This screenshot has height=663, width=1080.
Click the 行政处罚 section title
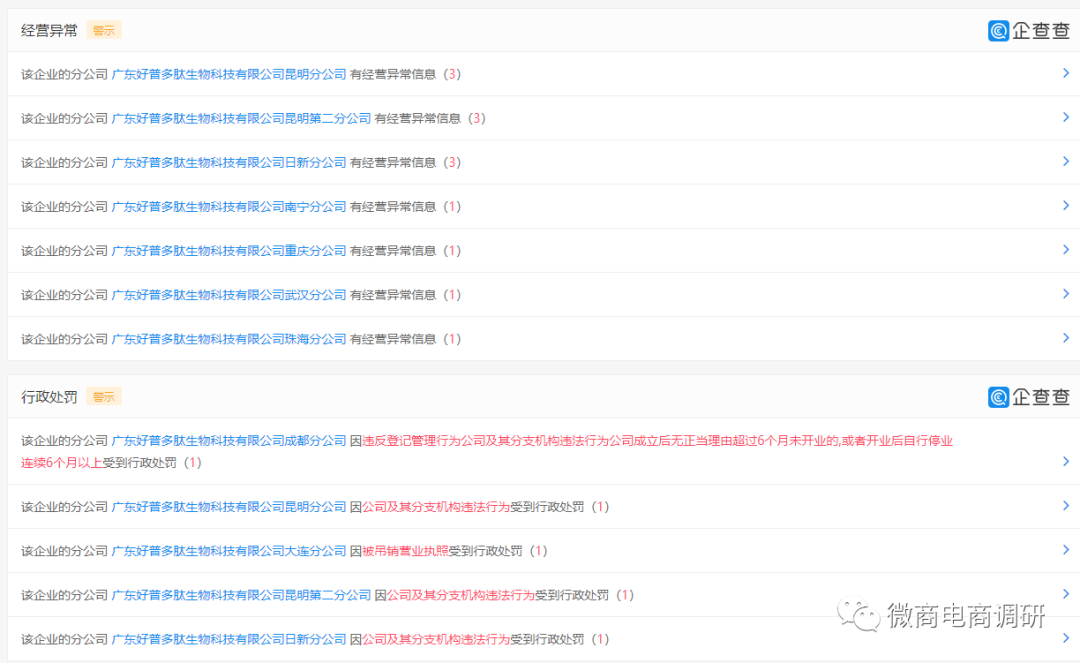click(49, 397)
